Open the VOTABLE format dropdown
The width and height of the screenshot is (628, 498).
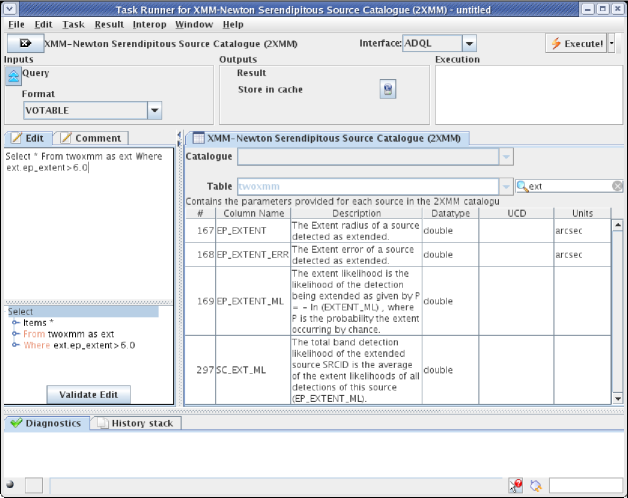pyautogui.click(x=154, y=110)
